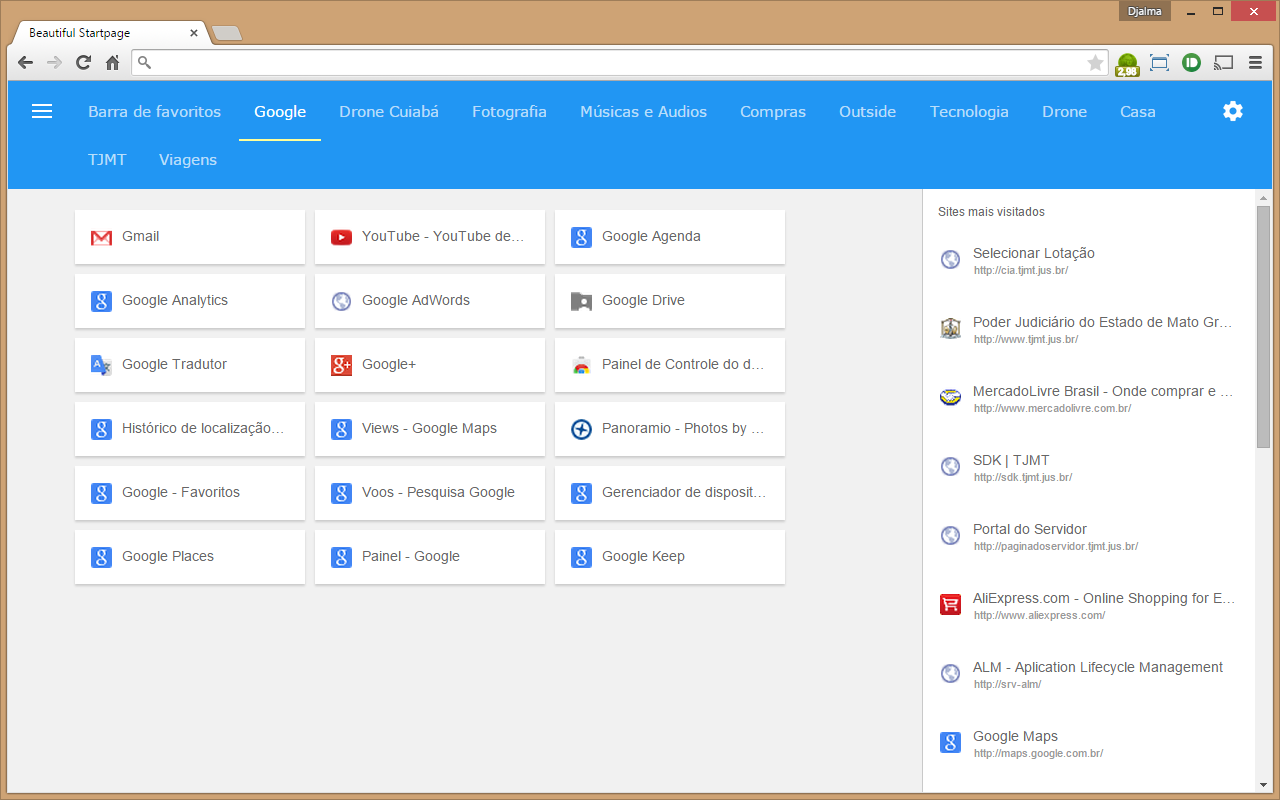Open Histórico de localização bookmark
The image size is (1280, 800).
tap(190, 429)
